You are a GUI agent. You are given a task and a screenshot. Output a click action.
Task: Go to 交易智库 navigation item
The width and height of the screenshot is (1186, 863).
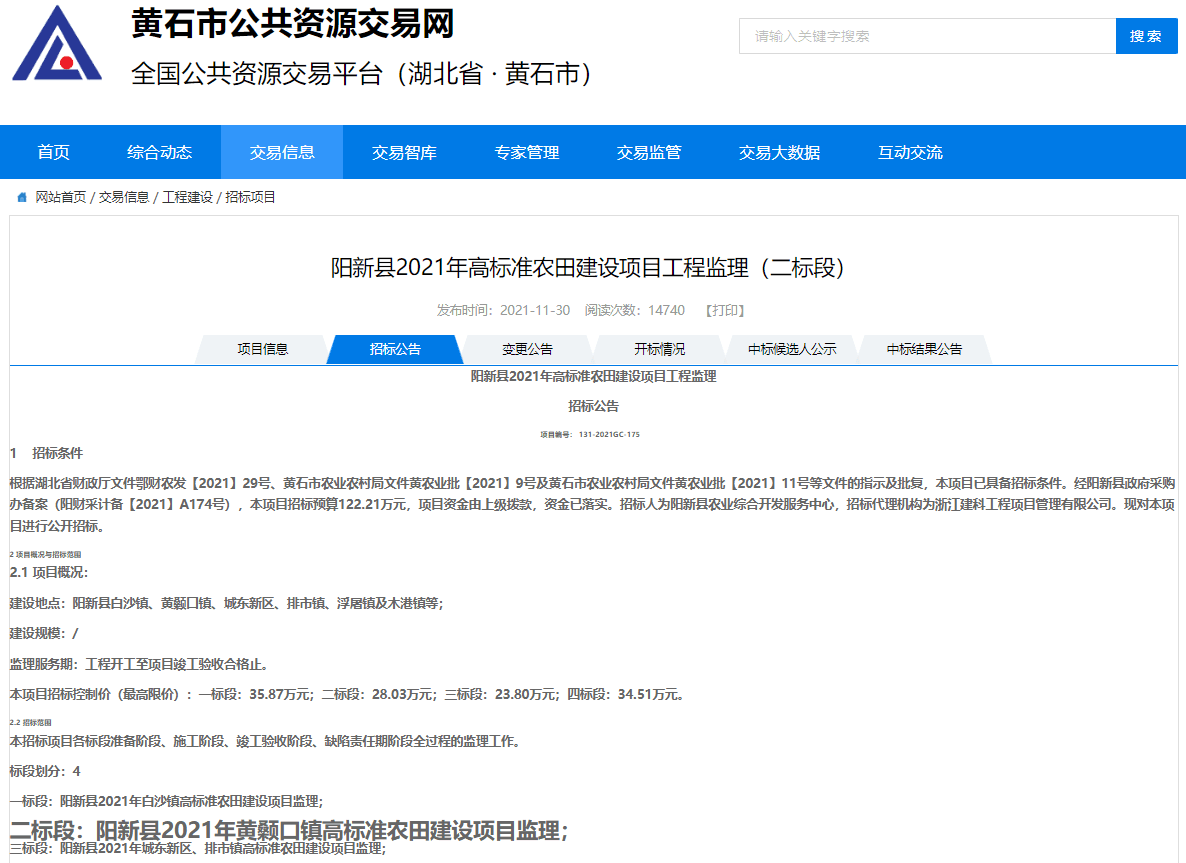coord(404,153)
